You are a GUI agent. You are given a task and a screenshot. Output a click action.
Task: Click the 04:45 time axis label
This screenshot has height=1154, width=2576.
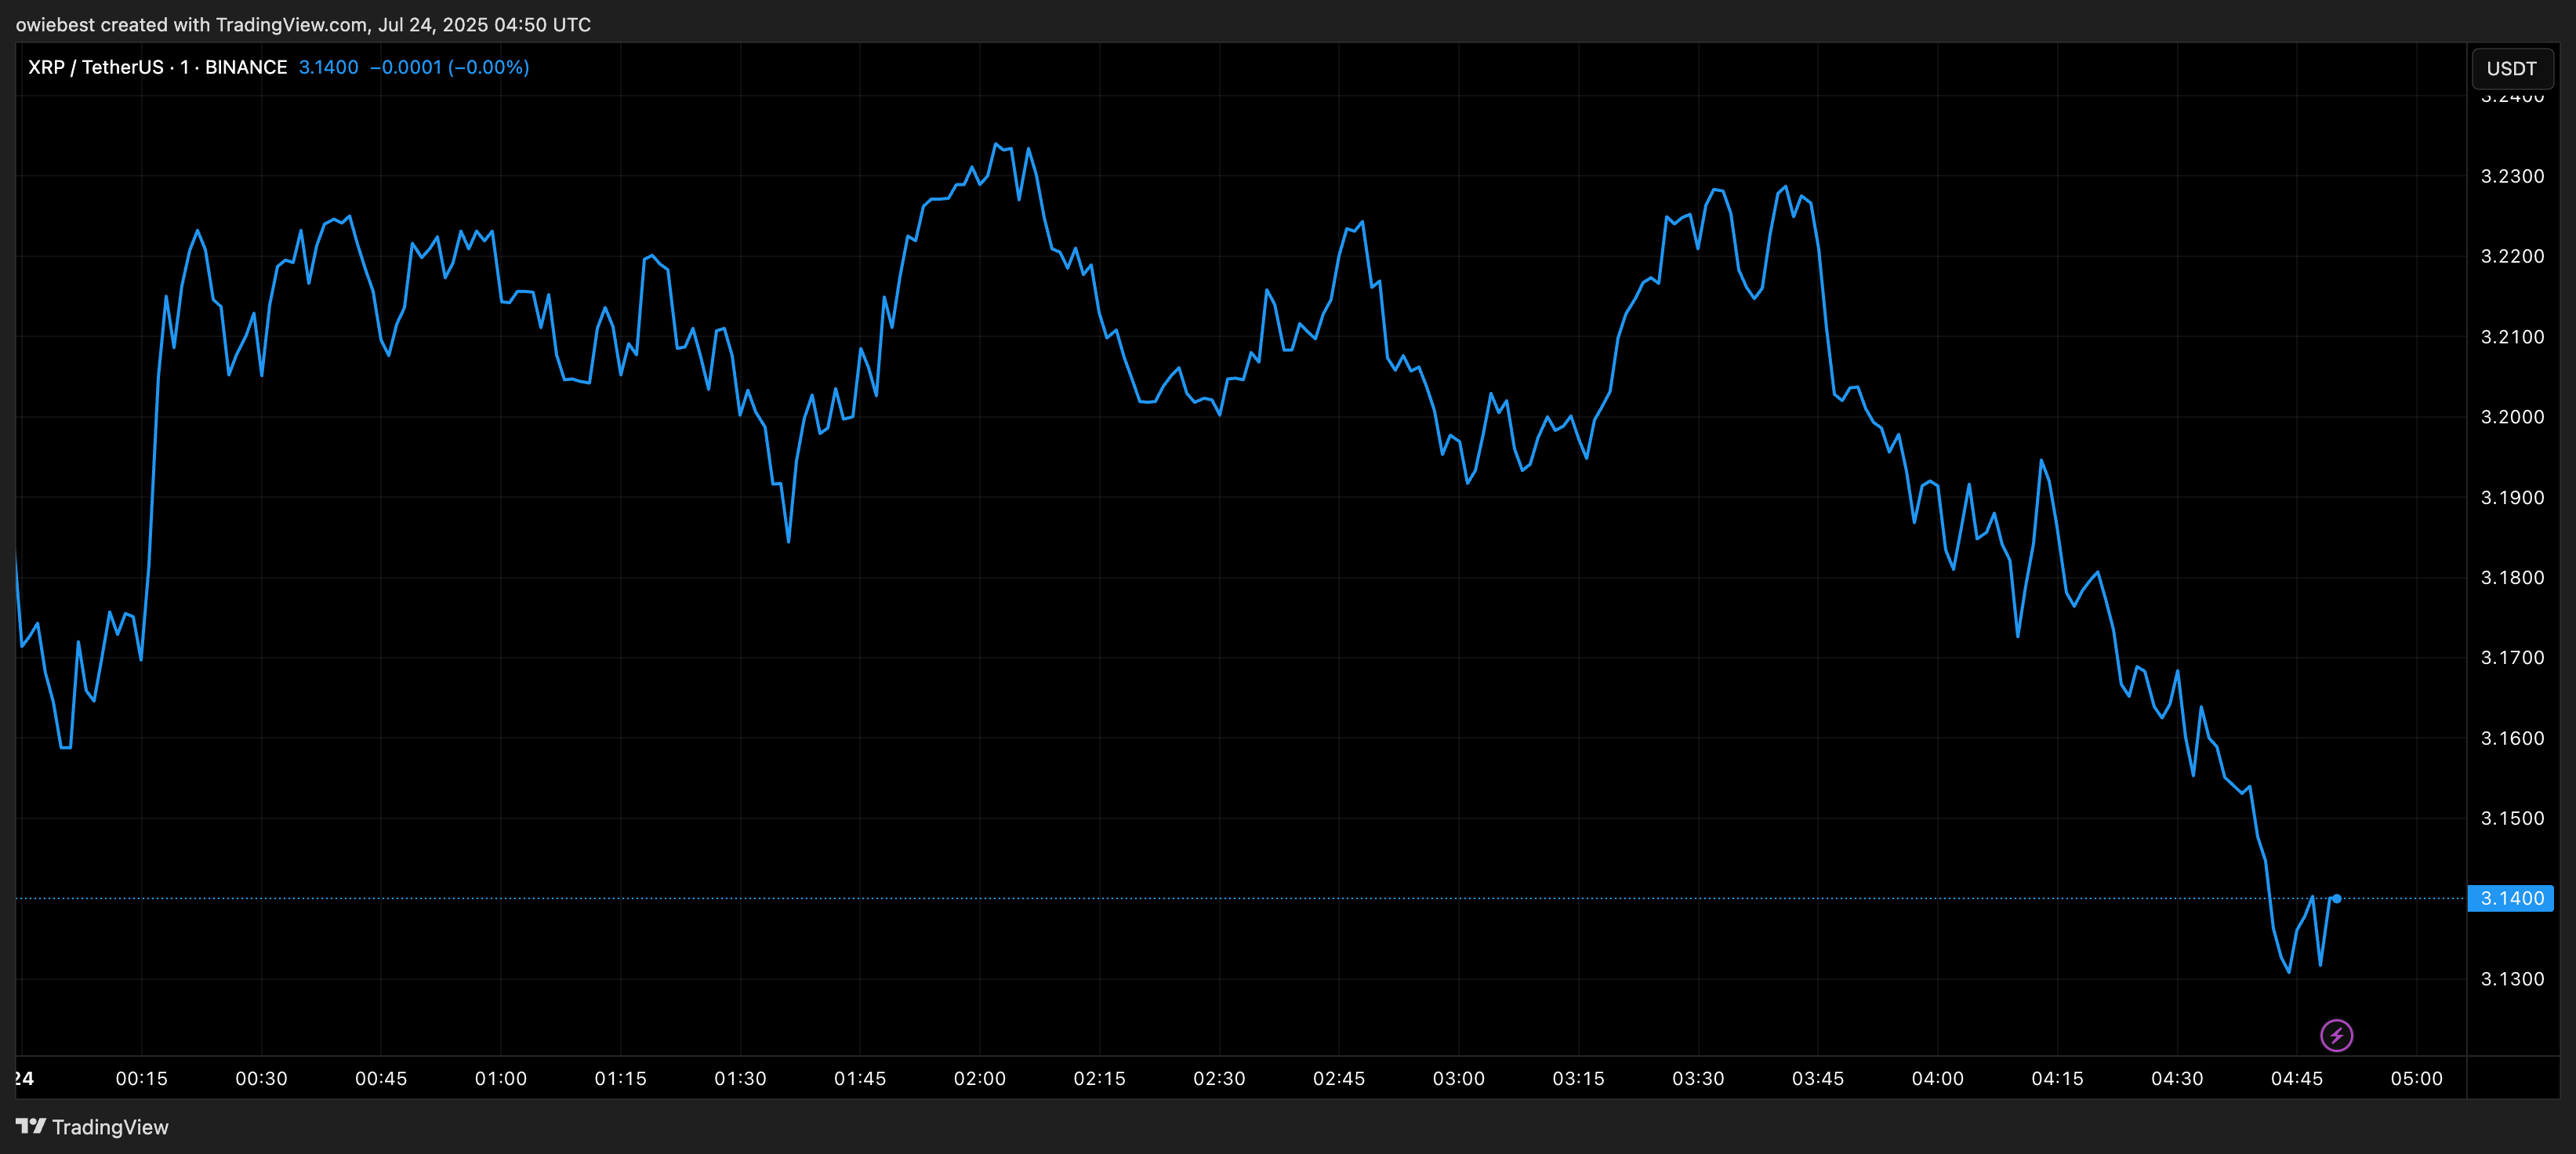(2296, 1078)
